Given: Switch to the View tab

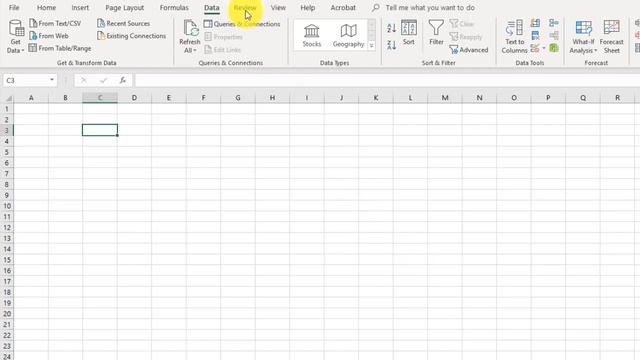Looking at the screenshot, I should coord(278,7).
